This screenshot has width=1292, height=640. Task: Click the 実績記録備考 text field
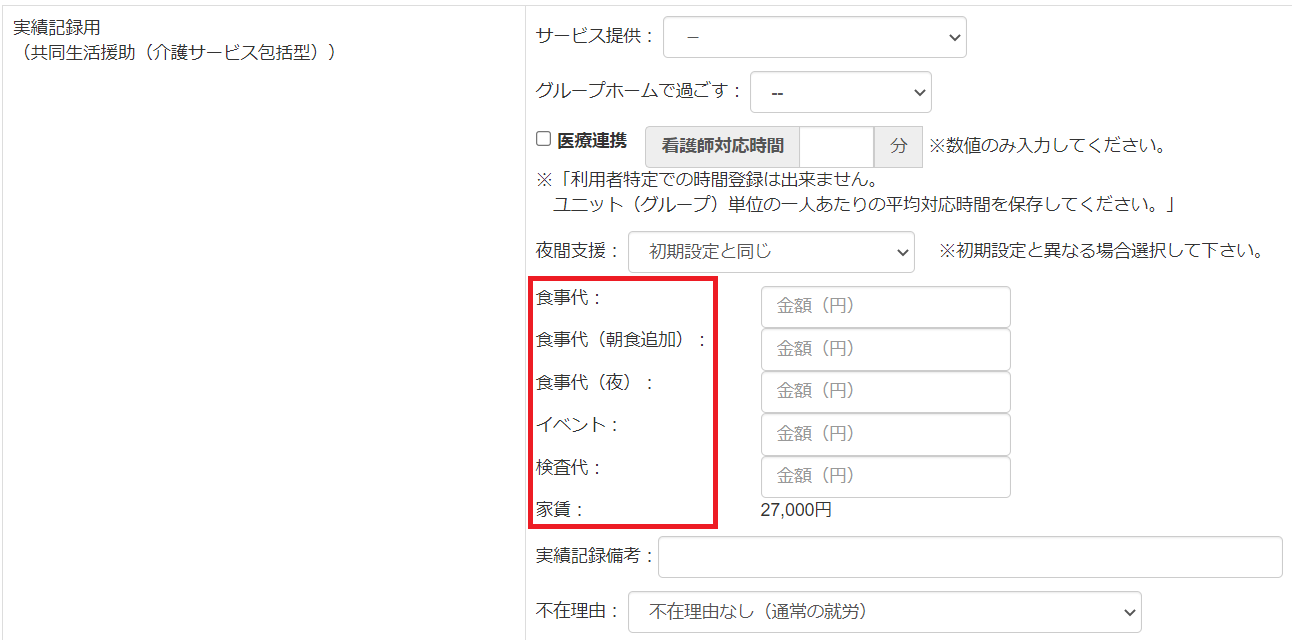969,557
